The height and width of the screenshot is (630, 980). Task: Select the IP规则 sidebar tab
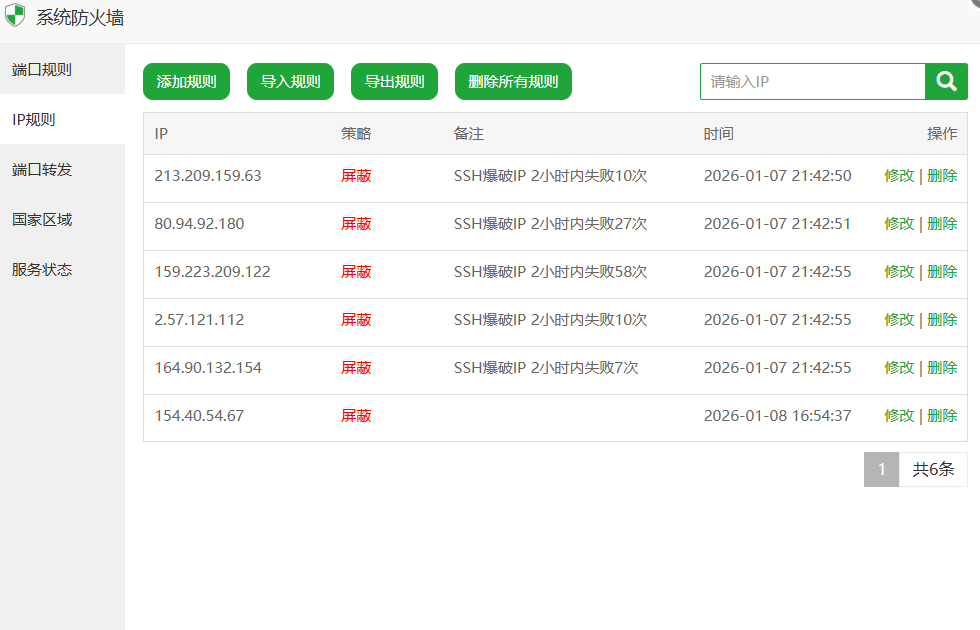pos(34,120)
